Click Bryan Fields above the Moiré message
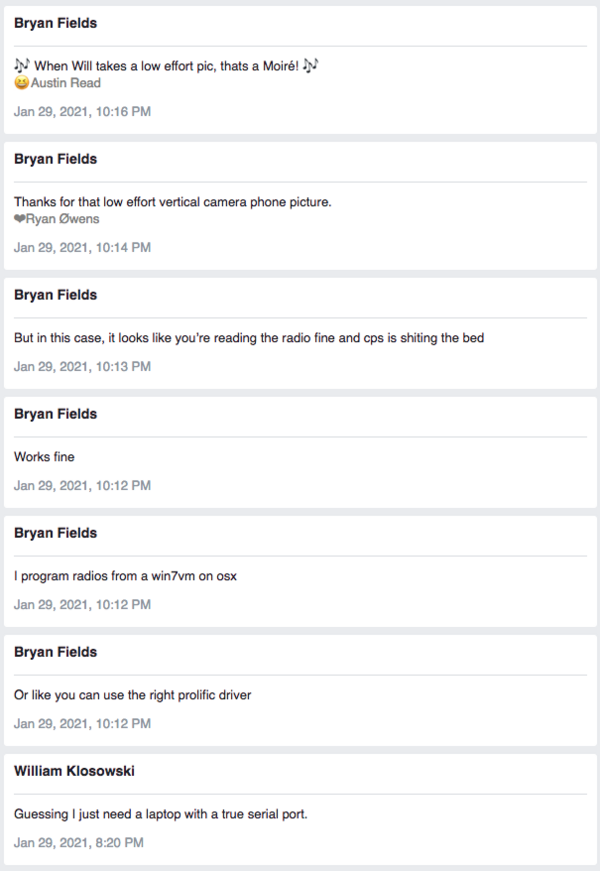 [x=55, y=23]
